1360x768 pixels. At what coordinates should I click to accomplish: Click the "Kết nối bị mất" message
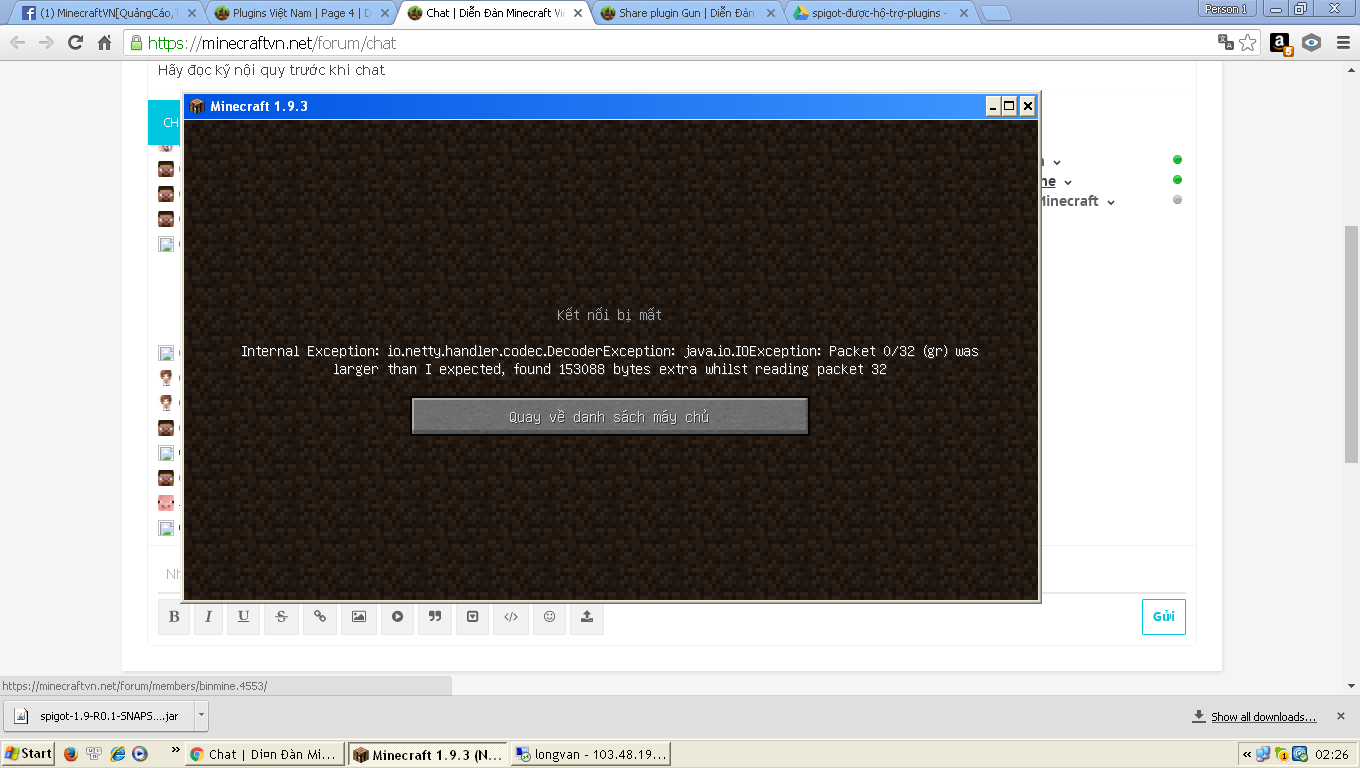coord(609,315)
